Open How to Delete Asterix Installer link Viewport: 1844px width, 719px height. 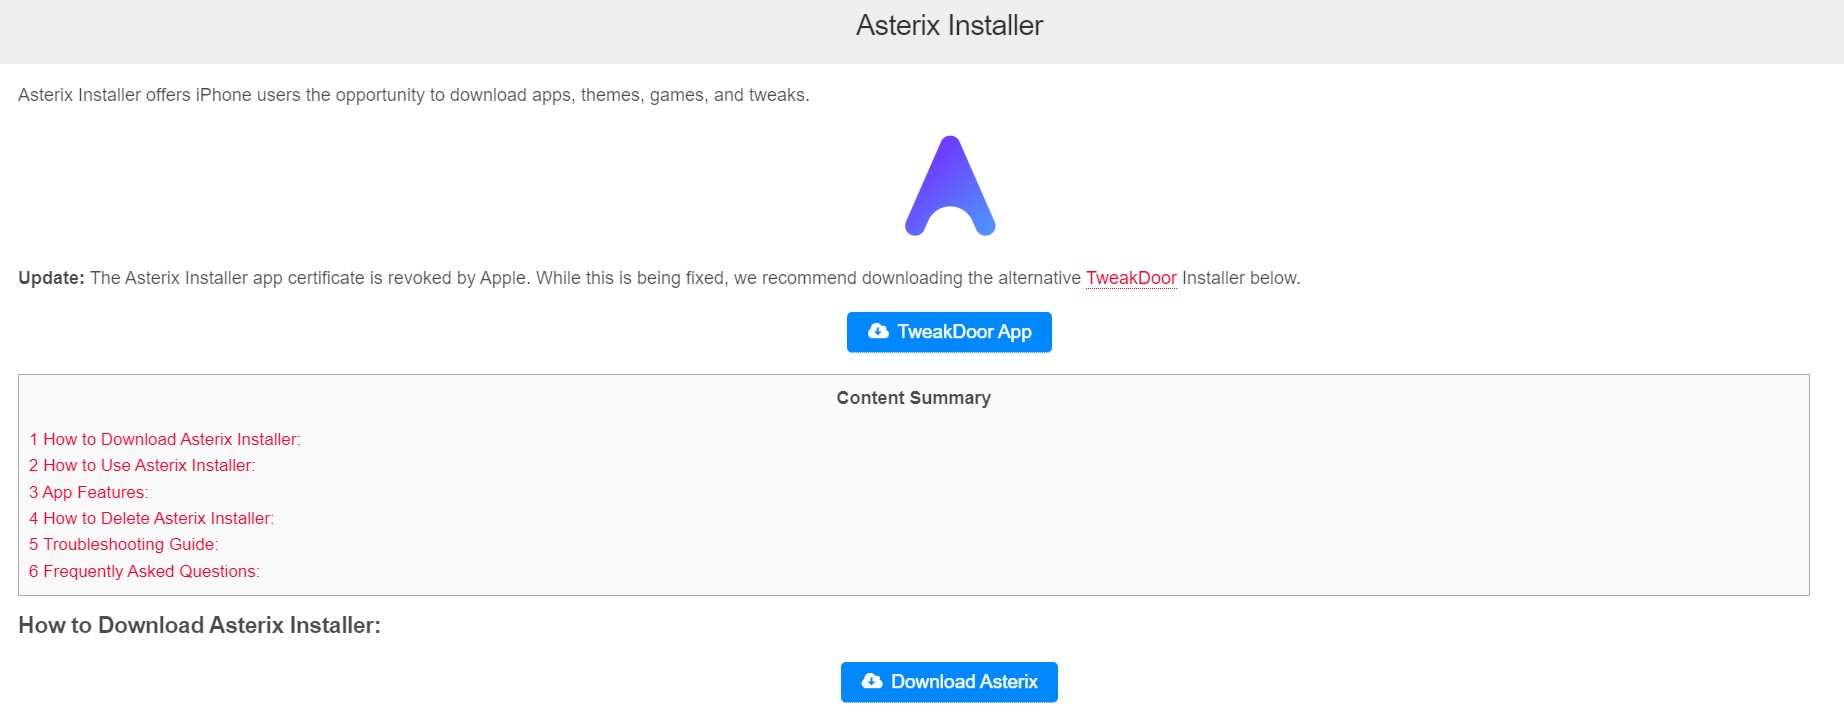[x=151, y=518]
